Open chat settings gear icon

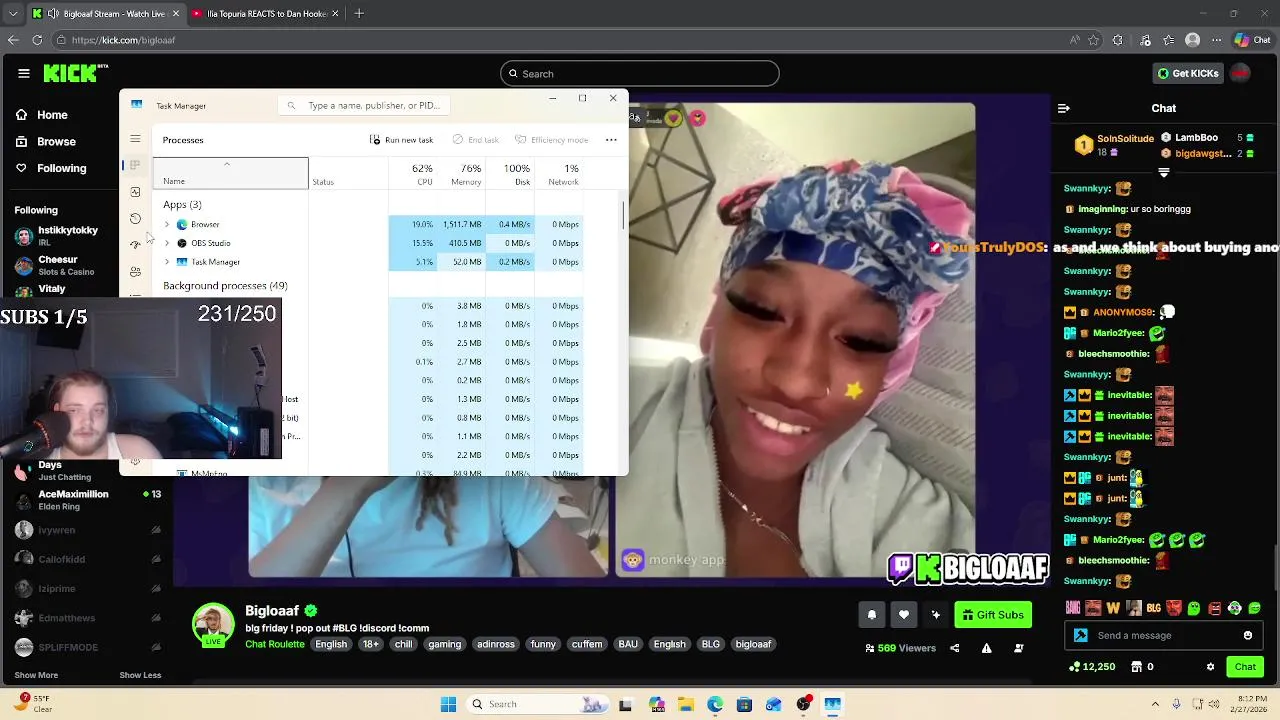point(1210,667)
